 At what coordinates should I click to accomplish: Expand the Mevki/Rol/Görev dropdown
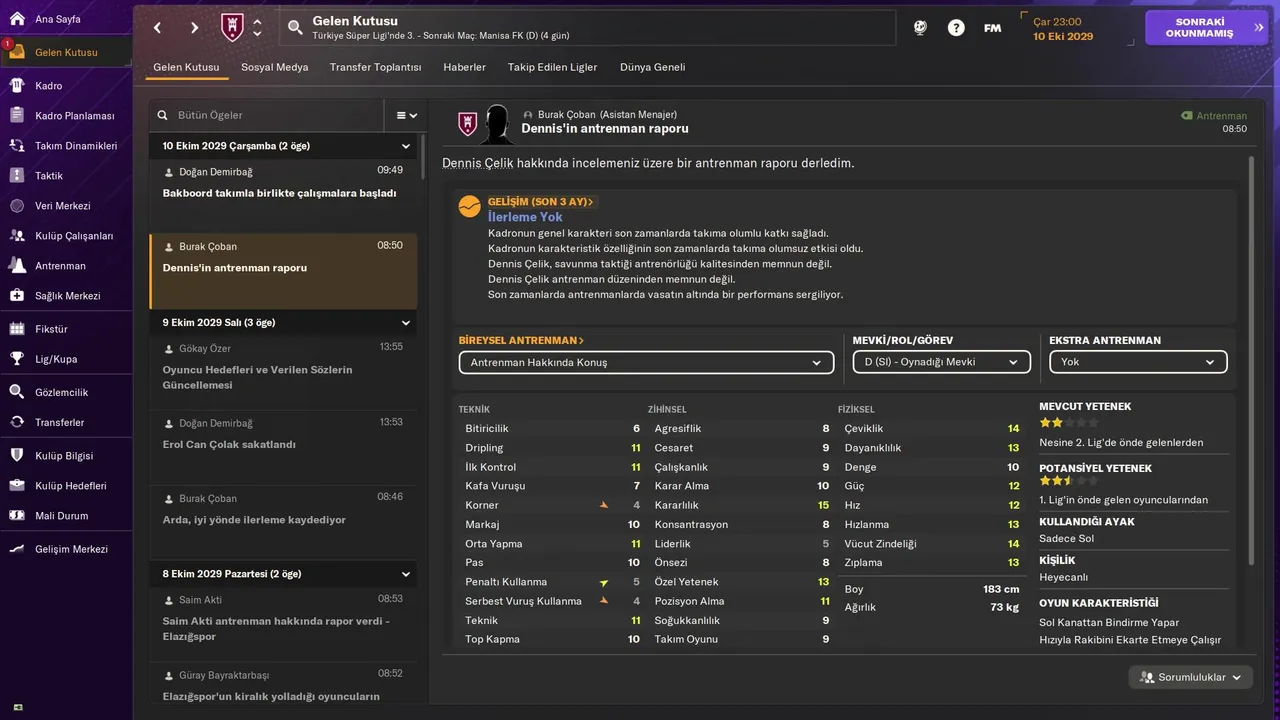pos(941,362)
